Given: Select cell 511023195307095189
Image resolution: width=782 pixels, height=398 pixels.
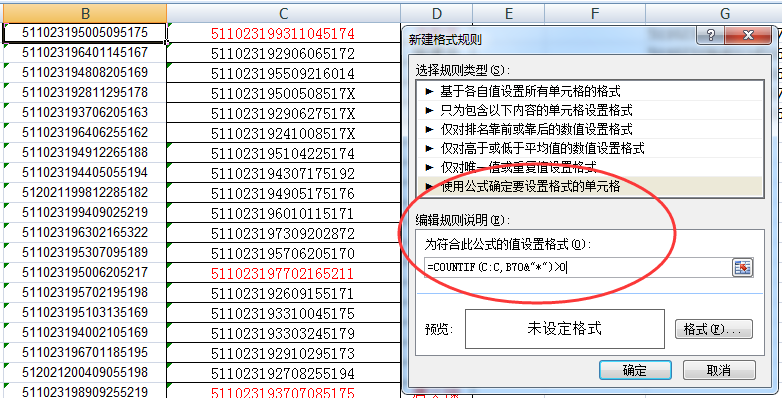Looking at the screenshot, I should click(85, 252).
